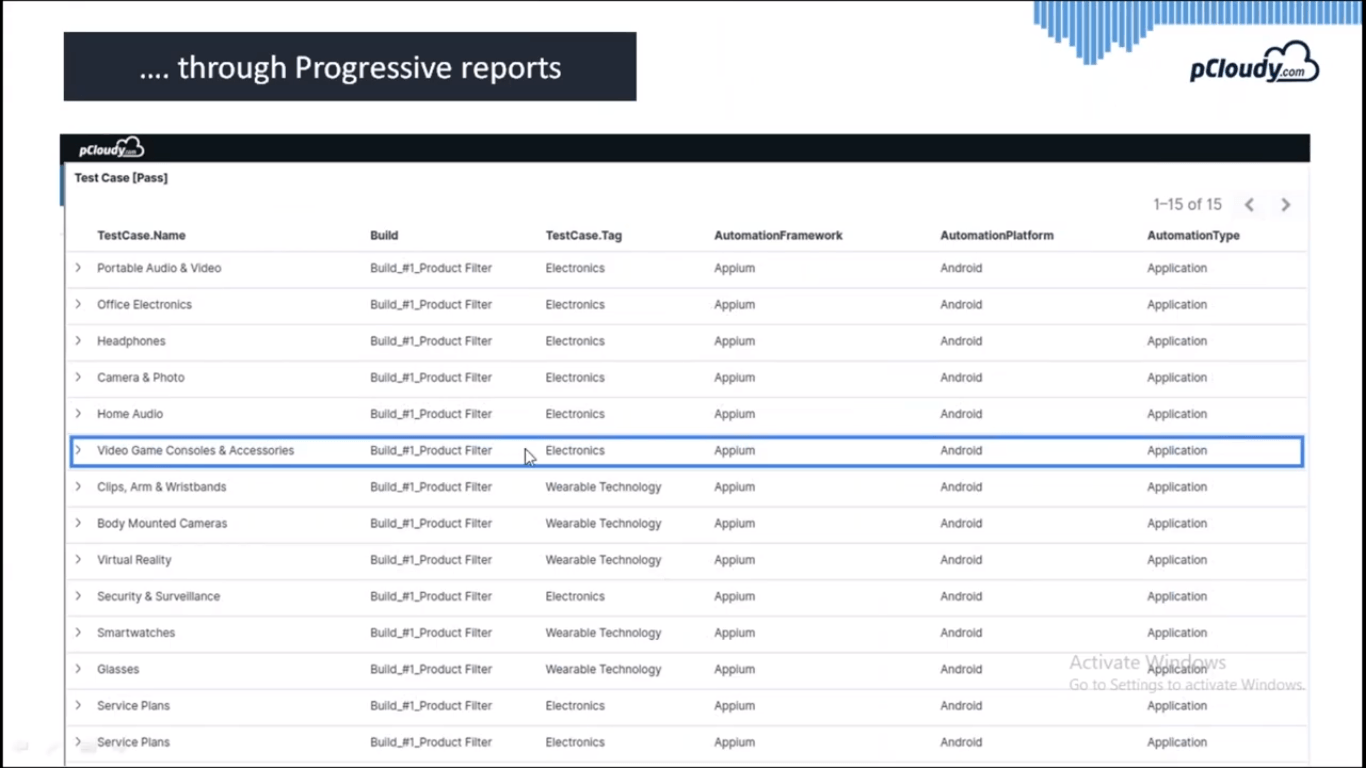1366x768 pixels.
Task: Expand the Headphones test case row
Action: tap(78, 341)
